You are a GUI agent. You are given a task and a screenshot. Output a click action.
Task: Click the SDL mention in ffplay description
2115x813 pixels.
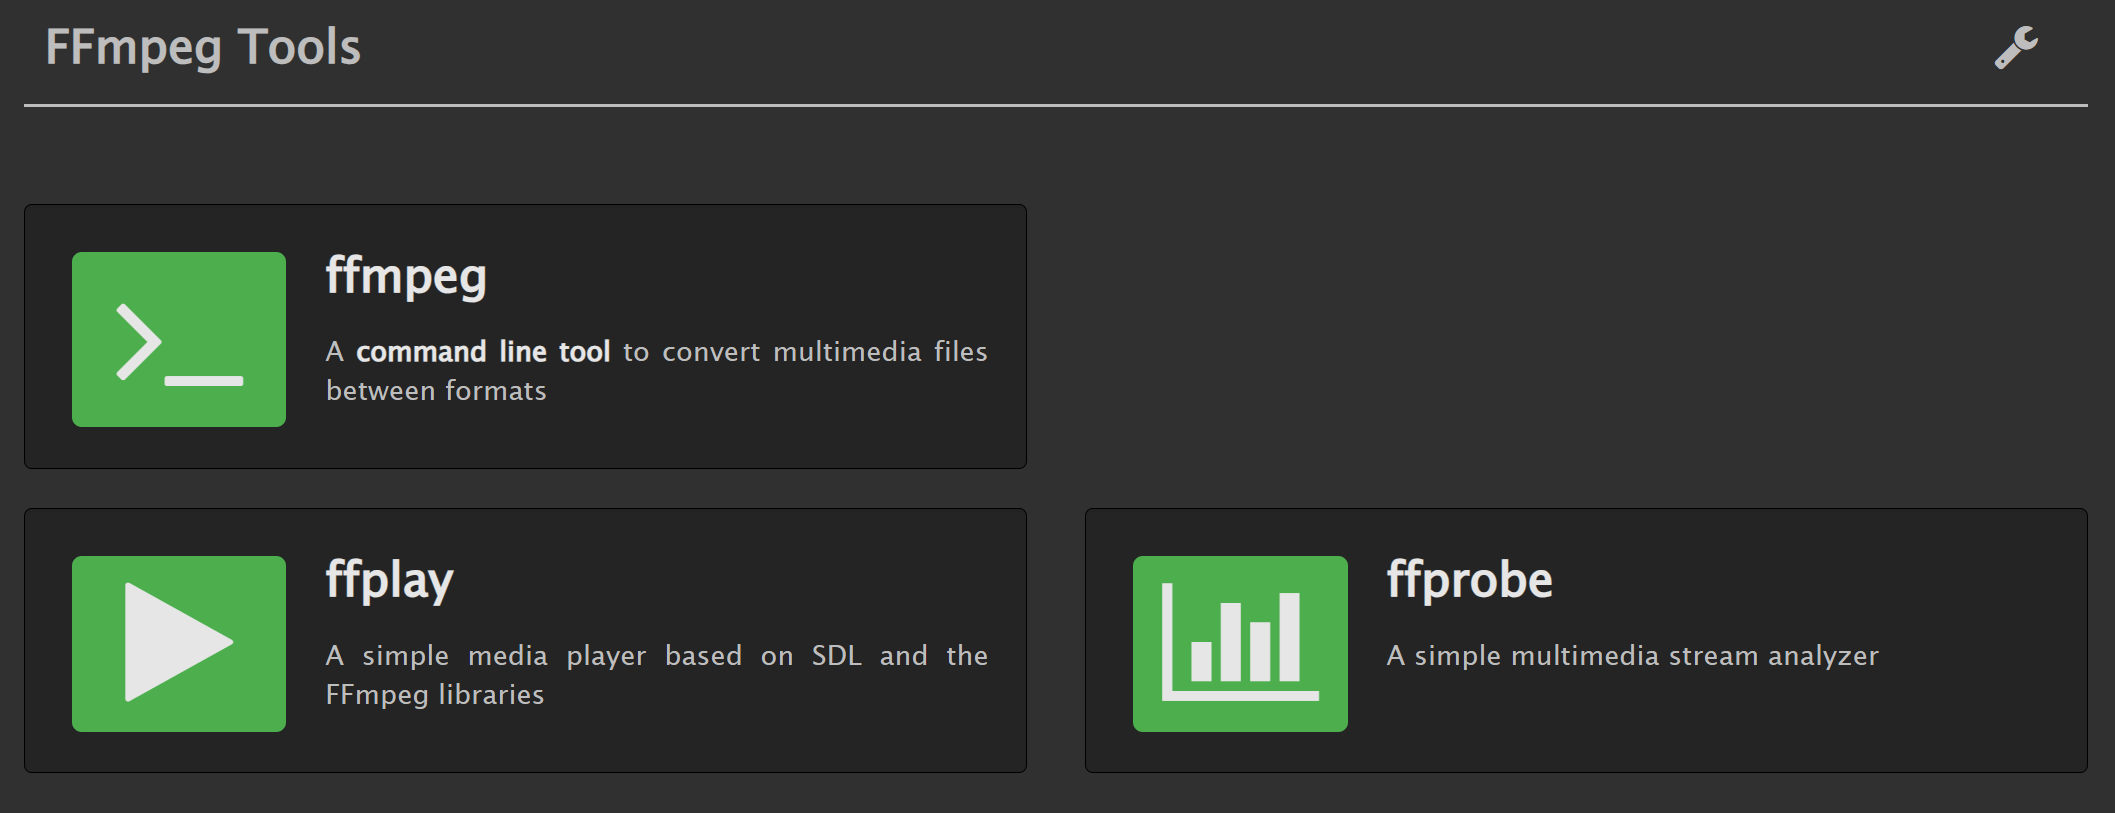836,655
